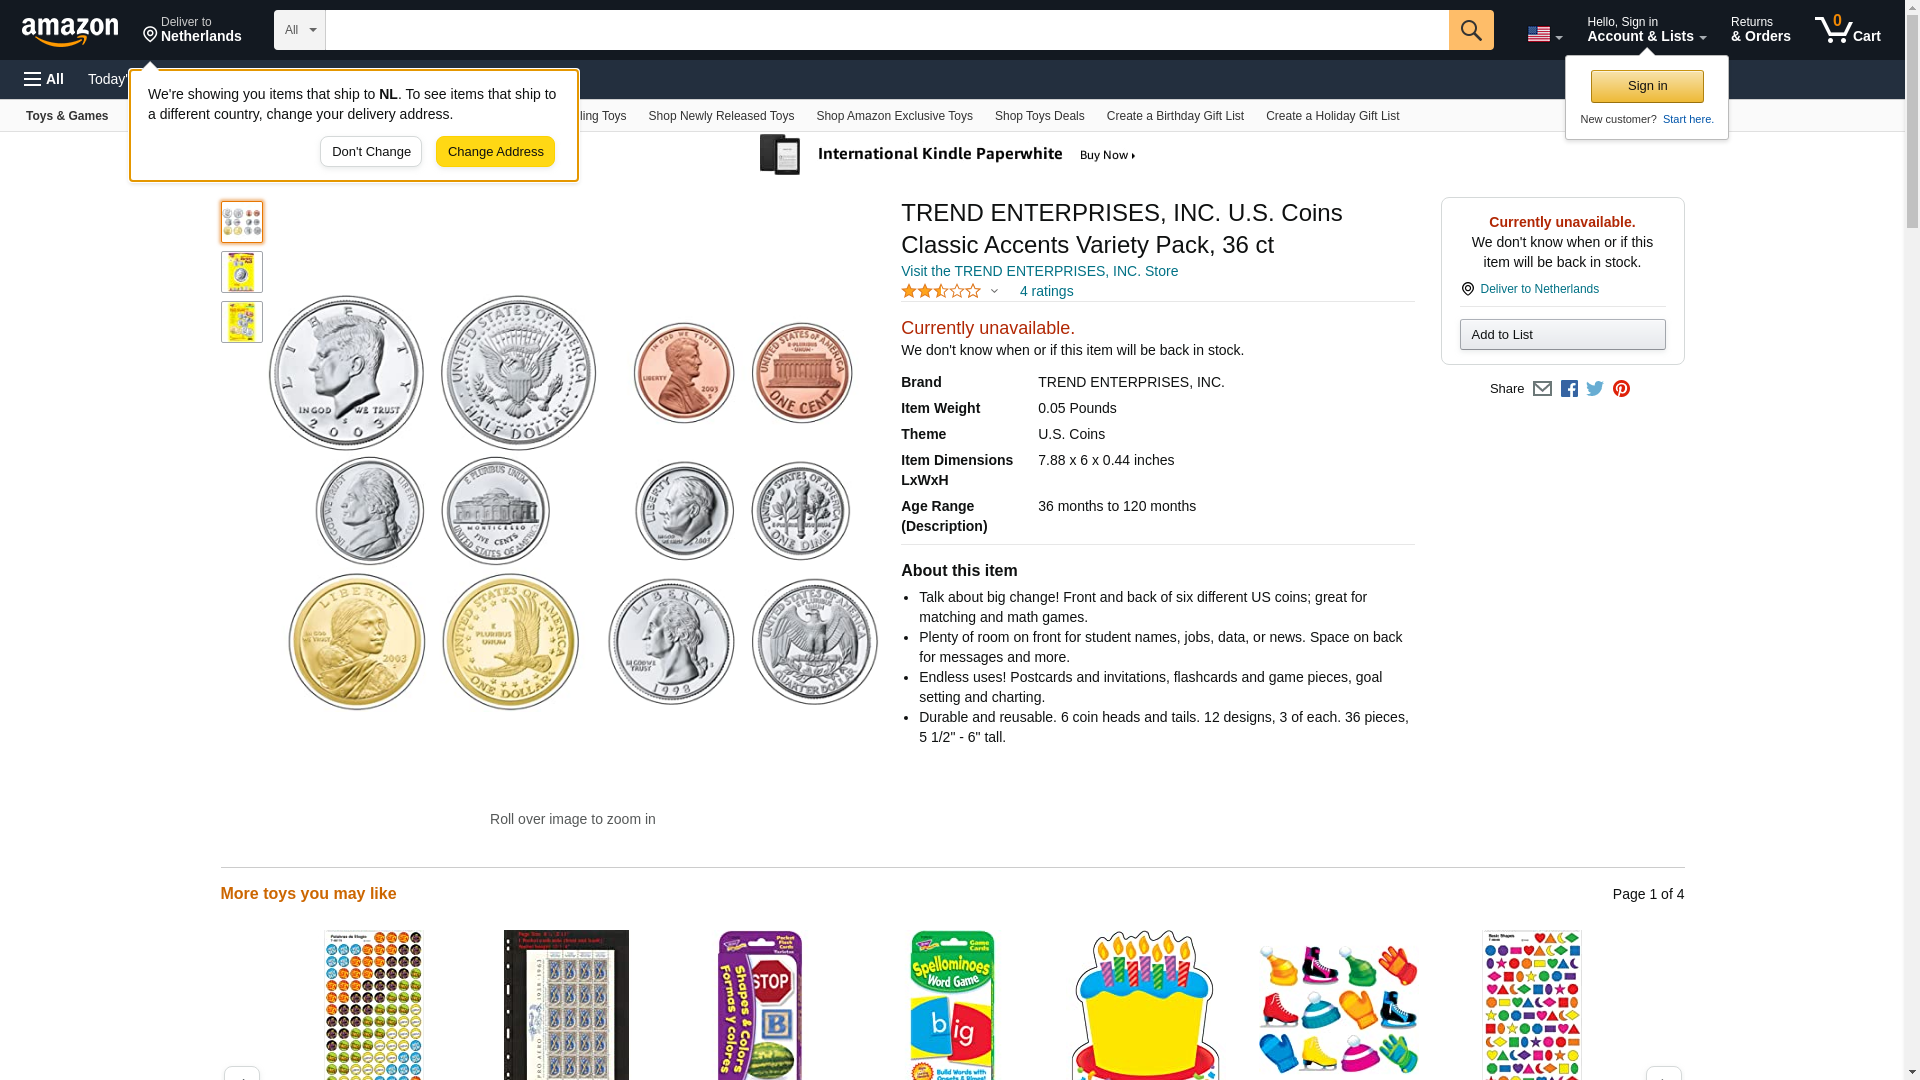Share product via email icon

1542,389
